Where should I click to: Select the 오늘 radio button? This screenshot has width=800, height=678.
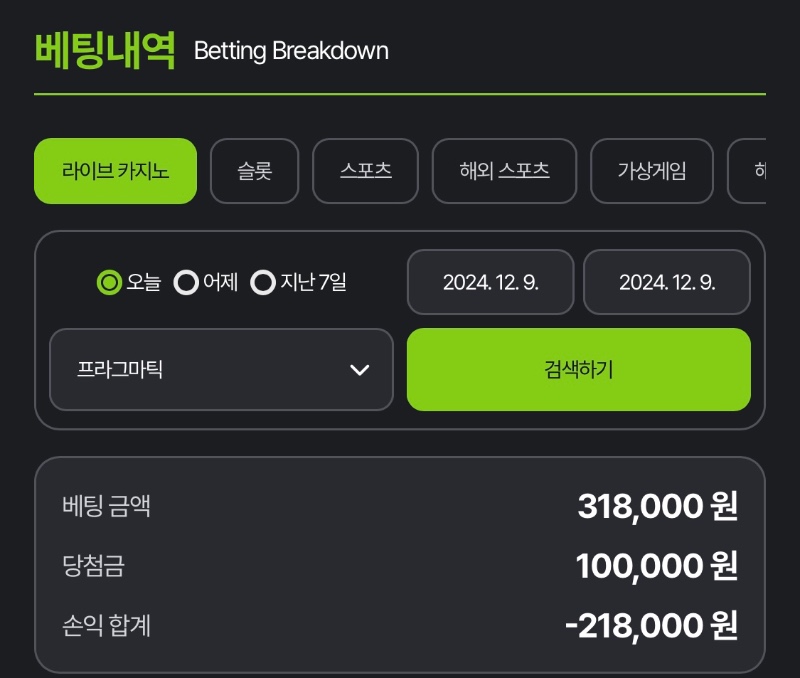click(x=109, y=282)
